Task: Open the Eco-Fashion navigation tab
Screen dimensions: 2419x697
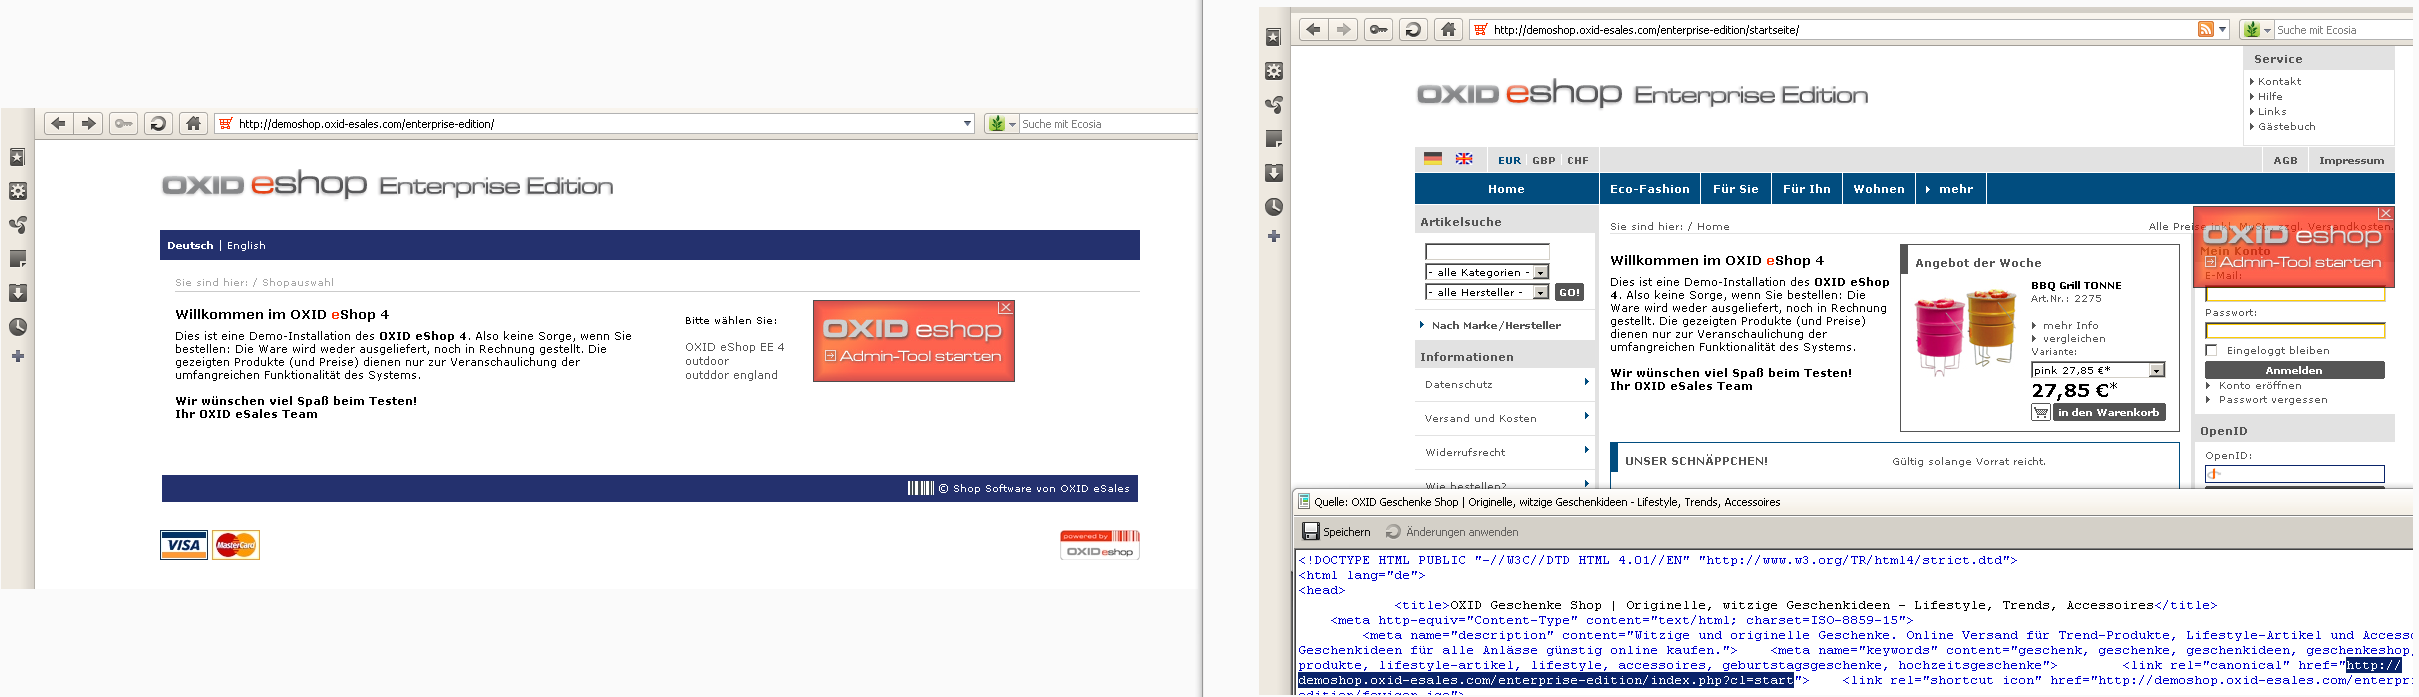Action: coord(1649,189)
